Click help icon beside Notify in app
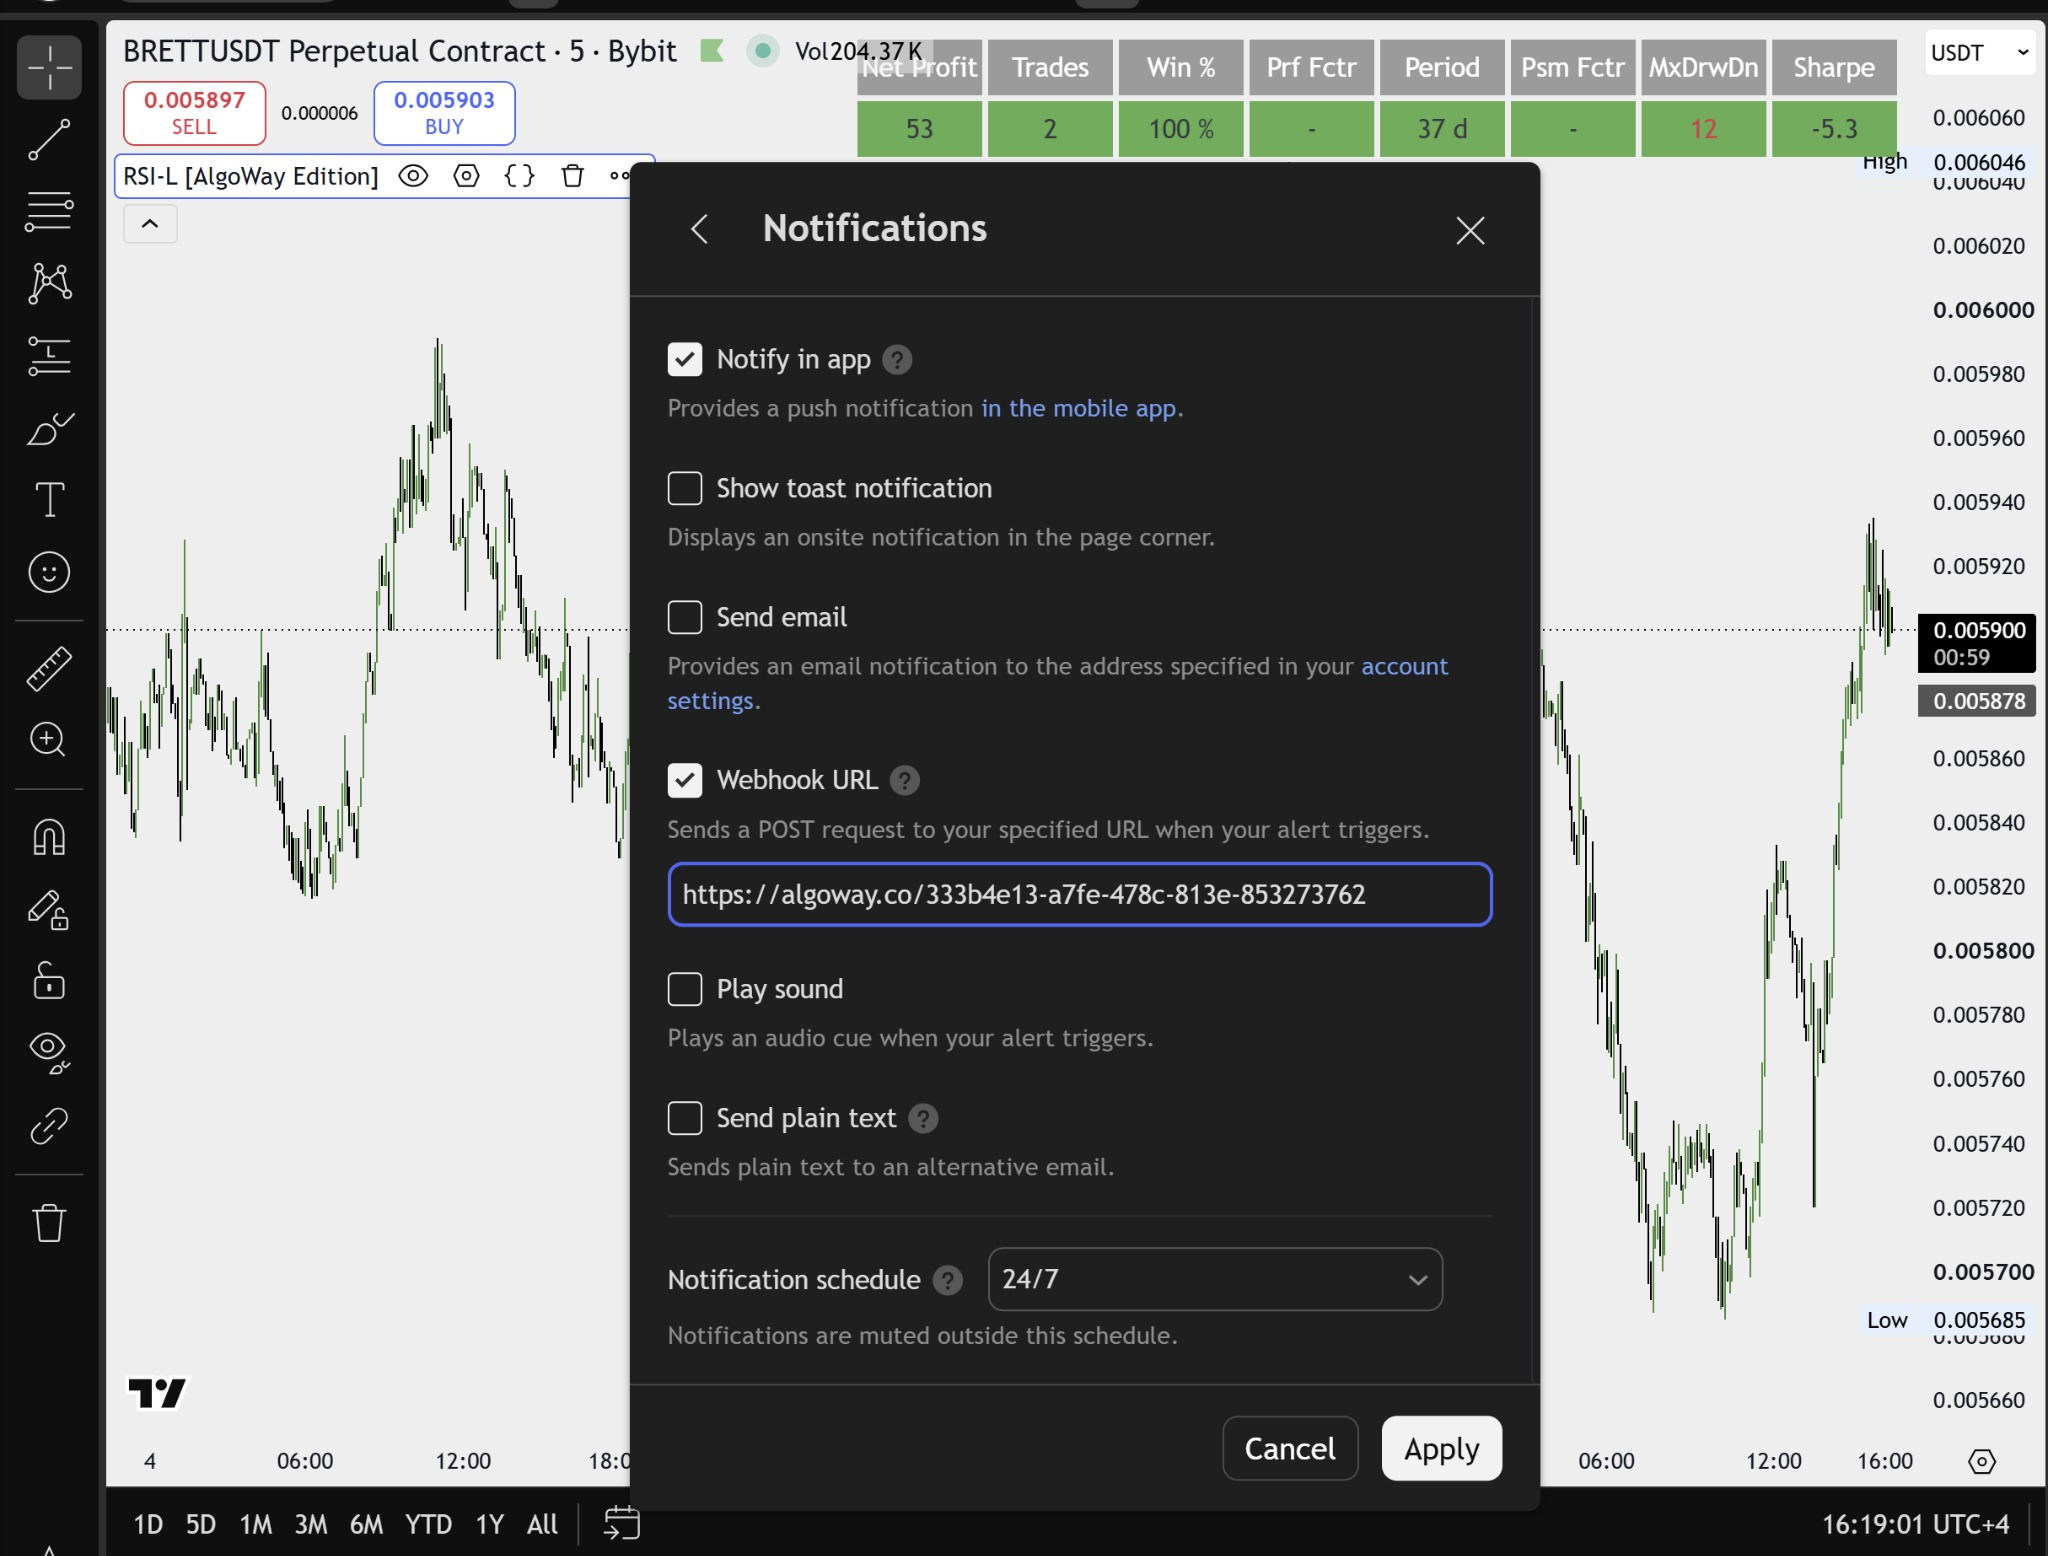 click(x=897, y=360)
